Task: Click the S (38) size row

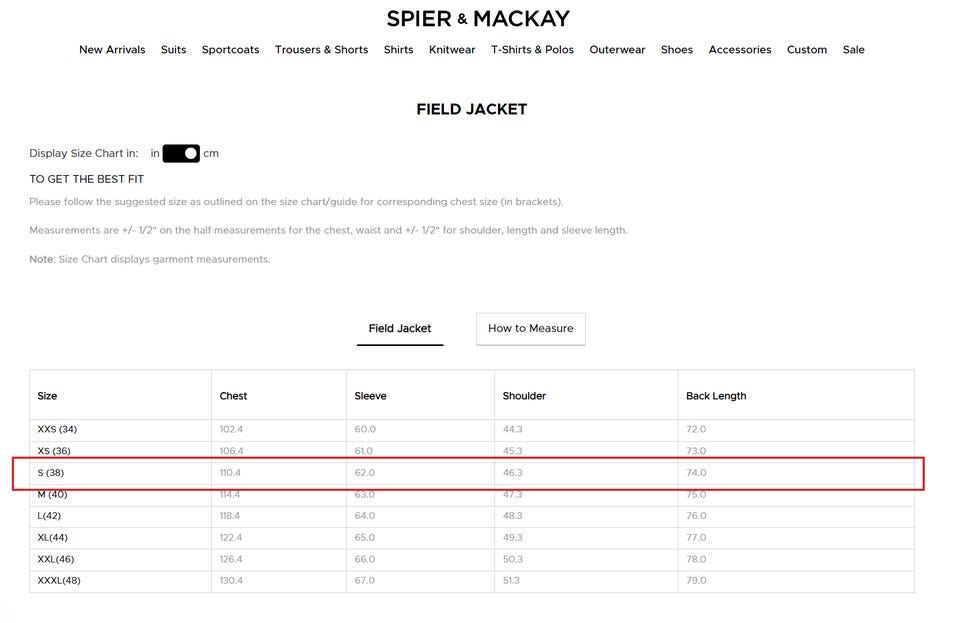Action: click(472, 473)
